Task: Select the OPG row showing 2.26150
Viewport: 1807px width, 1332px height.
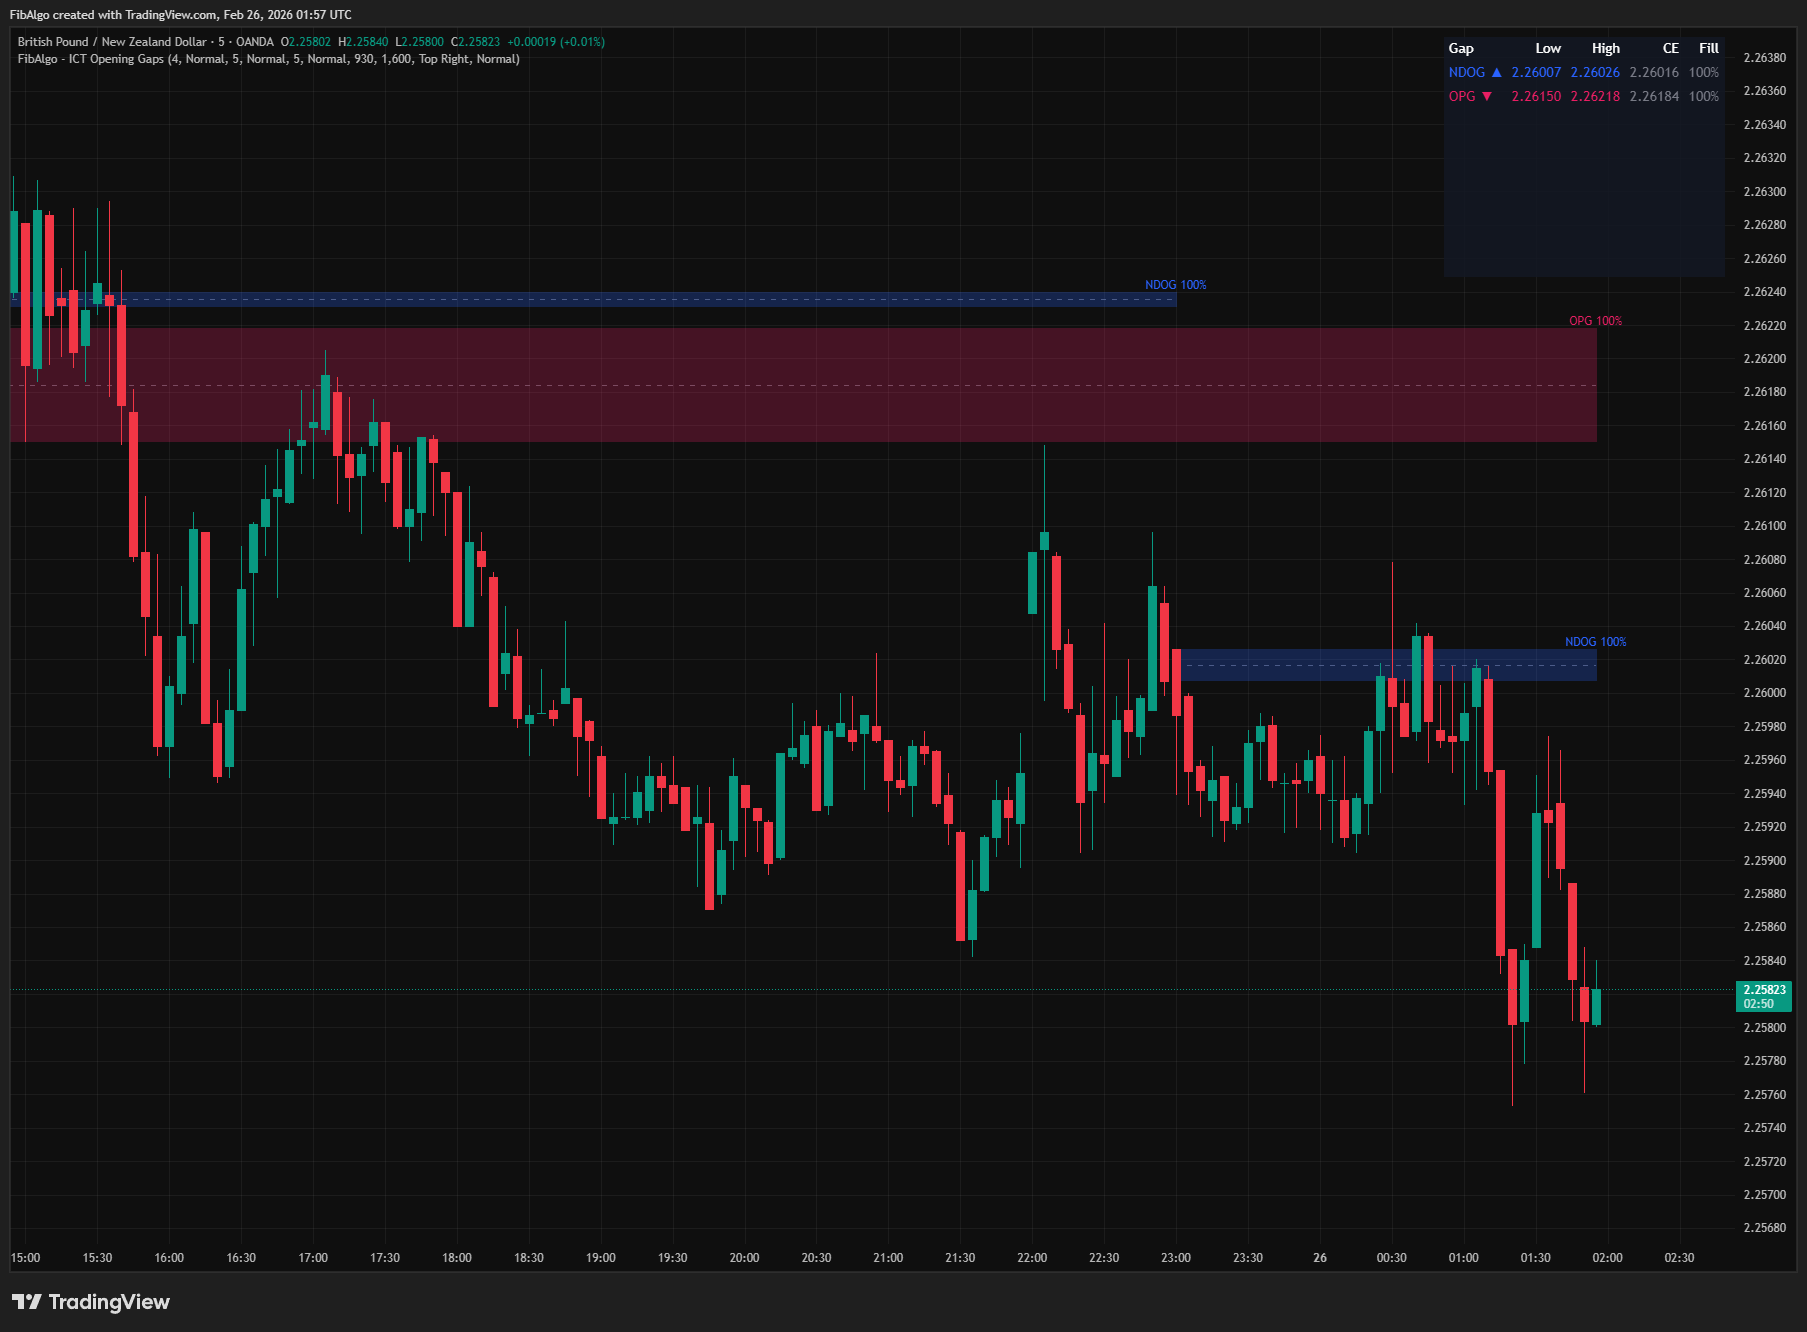Action: (x=1536, y=96)
